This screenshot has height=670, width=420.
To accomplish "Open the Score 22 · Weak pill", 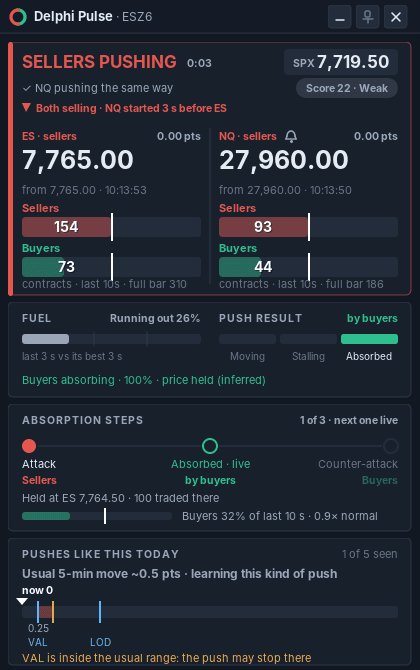I will point(347,88).
